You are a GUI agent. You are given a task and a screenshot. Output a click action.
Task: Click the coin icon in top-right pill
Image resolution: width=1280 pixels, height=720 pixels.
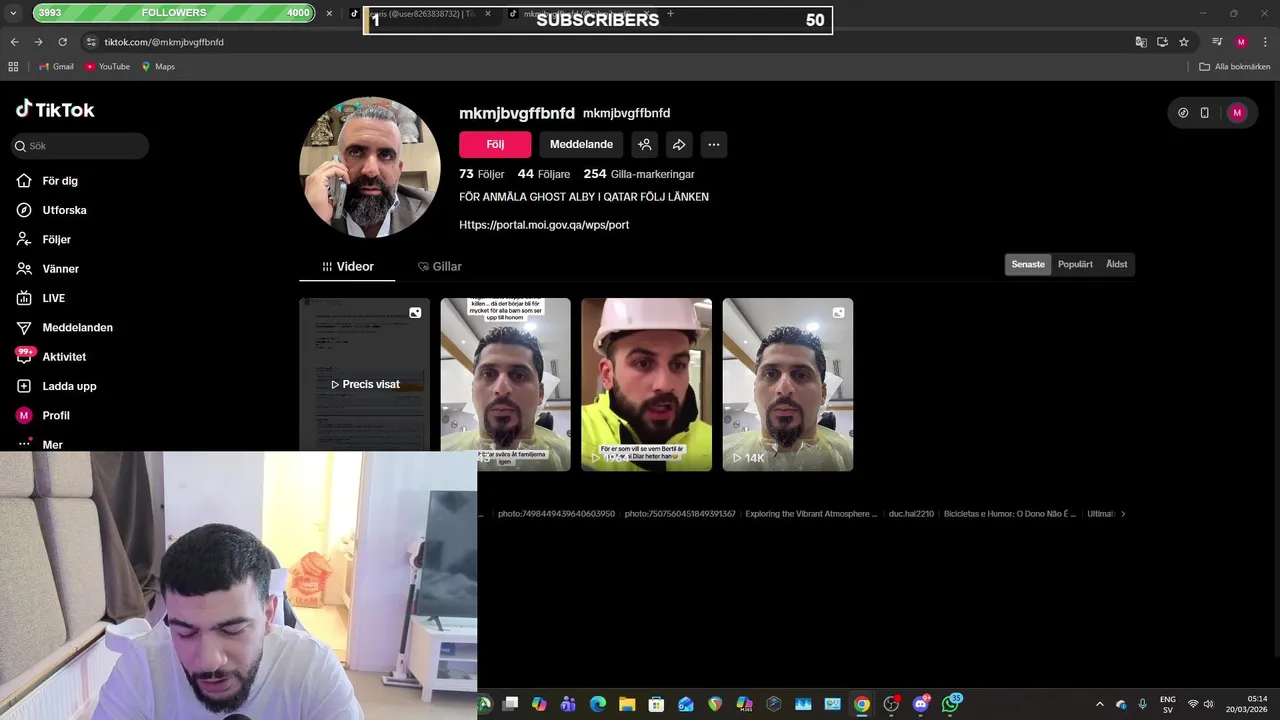[1183, 113]
